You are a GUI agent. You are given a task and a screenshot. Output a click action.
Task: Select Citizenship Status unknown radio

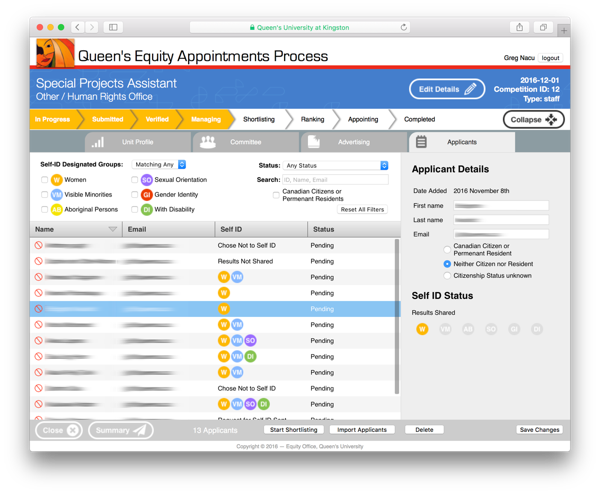(447, 276)
